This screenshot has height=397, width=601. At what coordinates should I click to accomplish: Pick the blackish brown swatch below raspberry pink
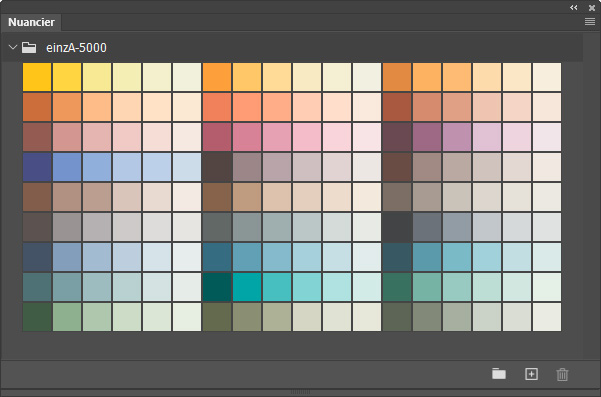[x=217, y=167]
